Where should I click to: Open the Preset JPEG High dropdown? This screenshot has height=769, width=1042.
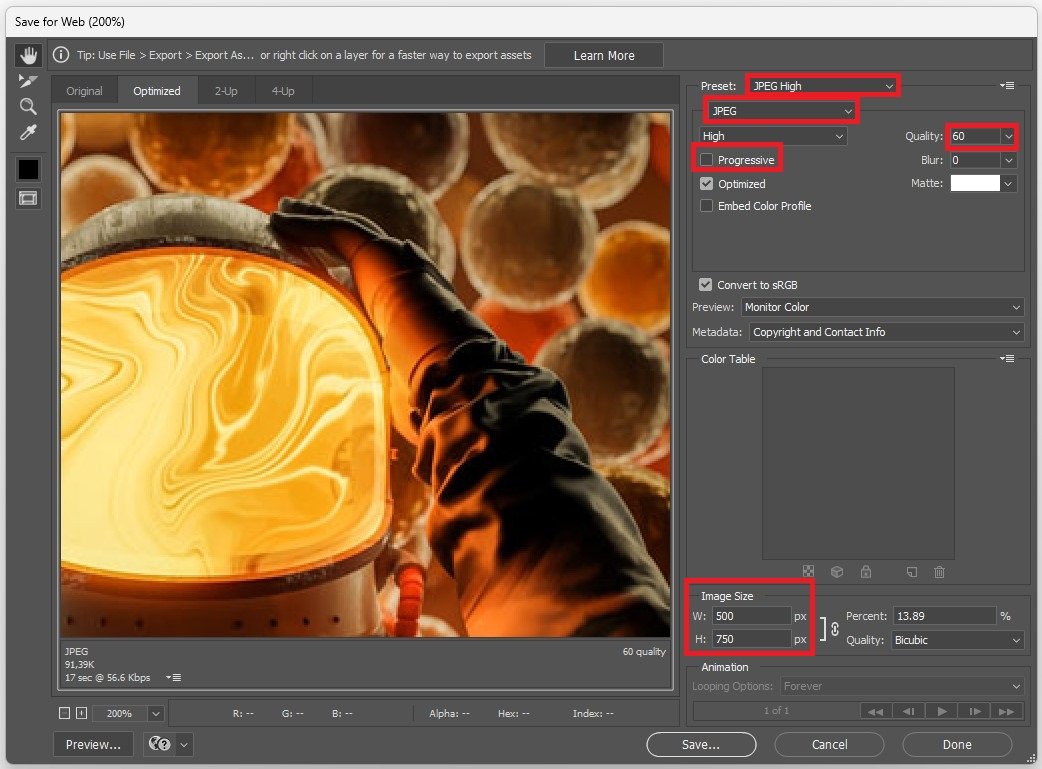pyautogui.click(x=822, y=86)
